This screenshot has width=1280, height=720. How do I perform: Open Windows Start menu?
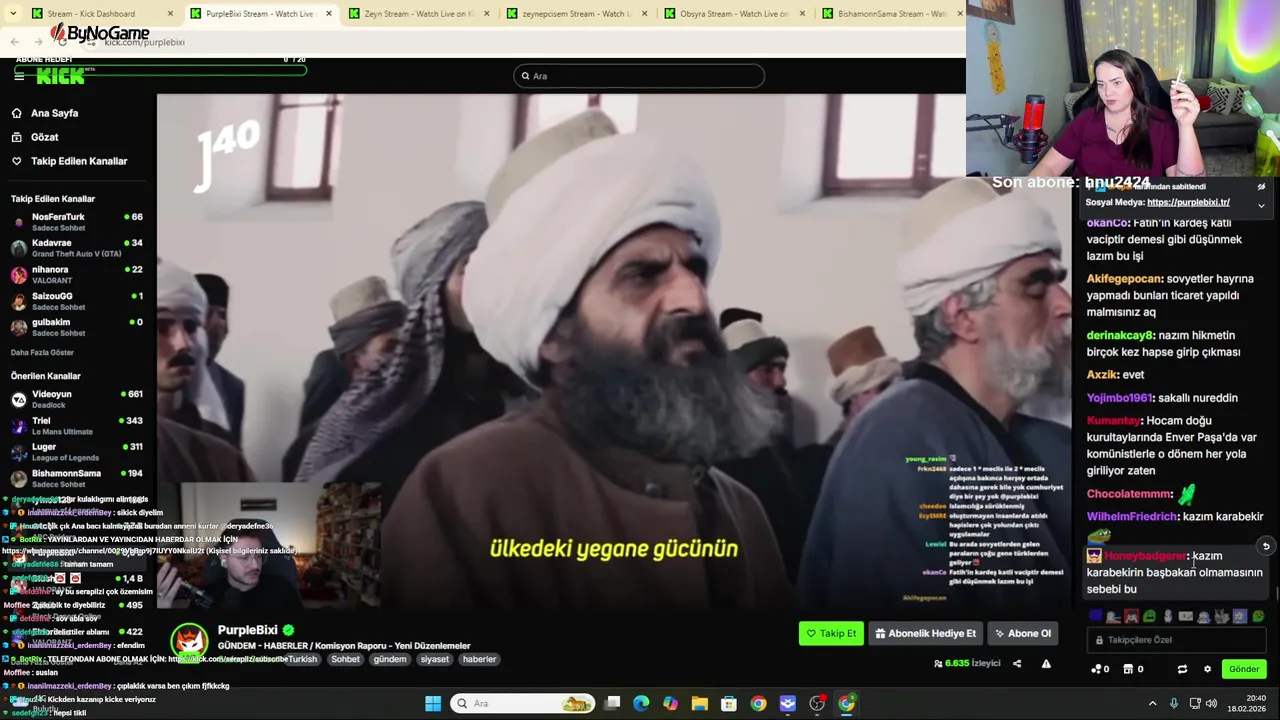pos(433,703)
